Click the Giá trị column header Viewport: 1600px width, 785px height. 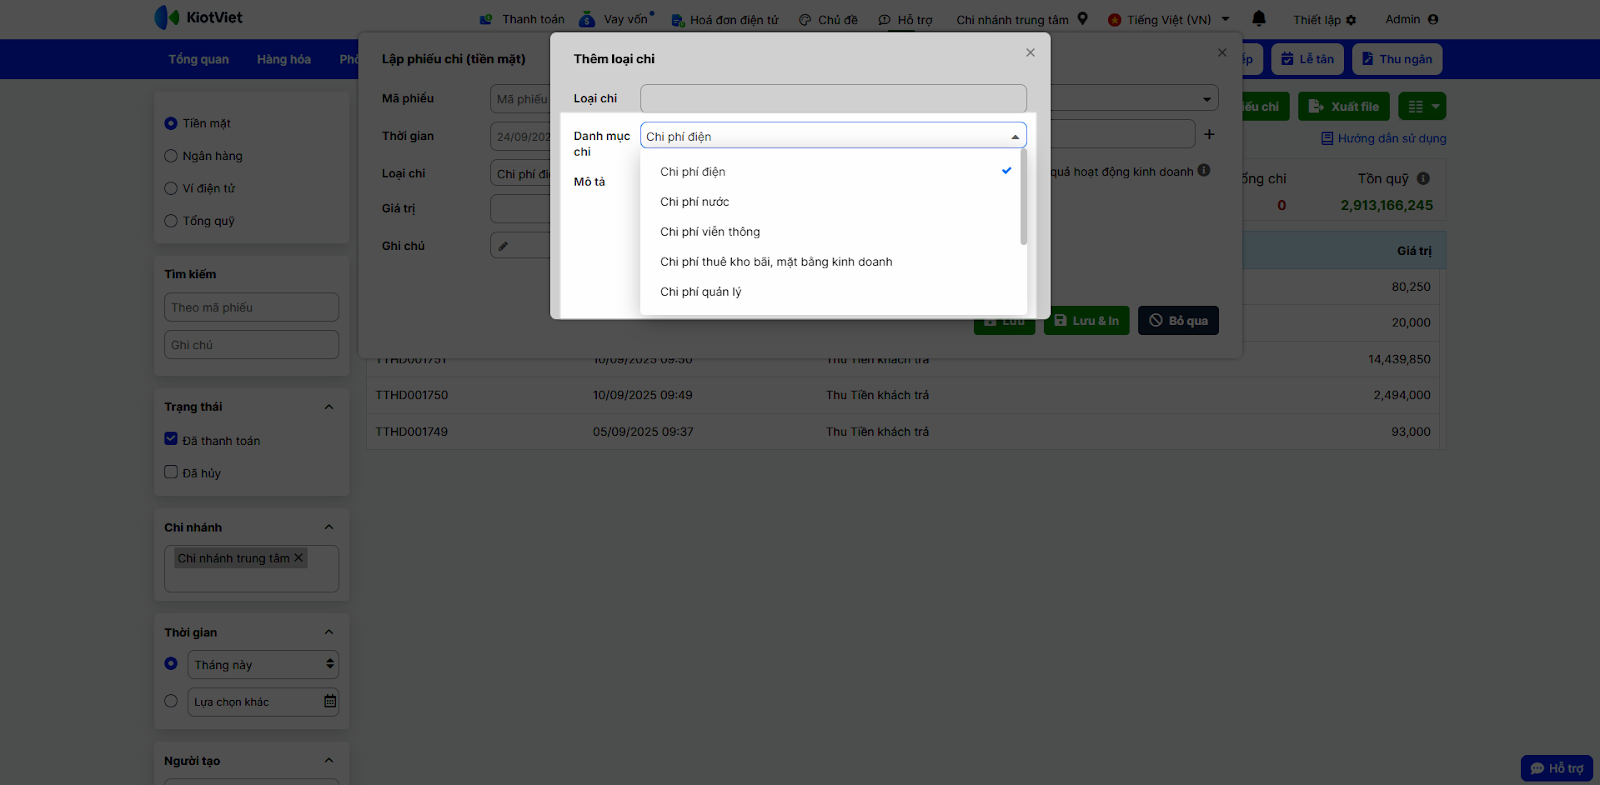point(1414,251)
